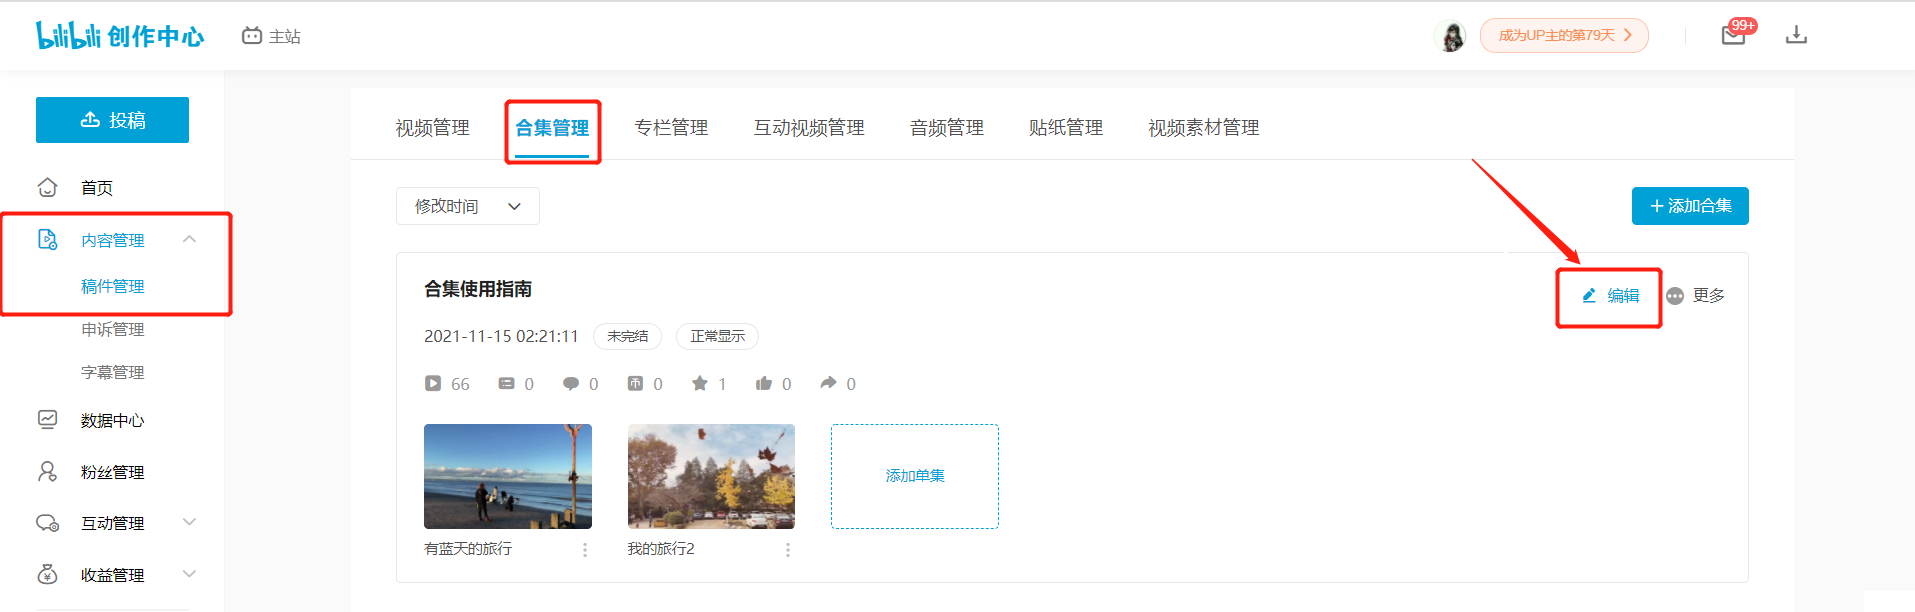Click the comments bubble icon
This screenshot has height=612, width=1915.
pos(571,383)
